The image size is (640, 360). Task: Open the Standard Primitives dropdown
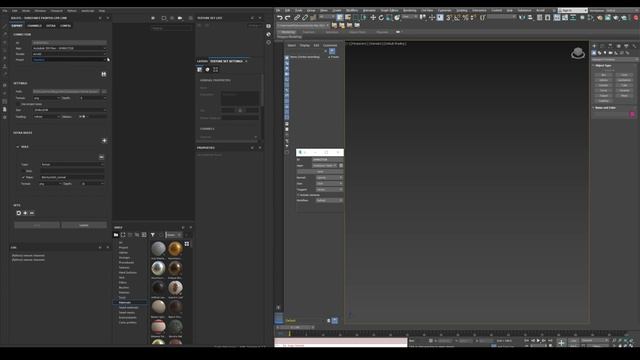[615, 60]
